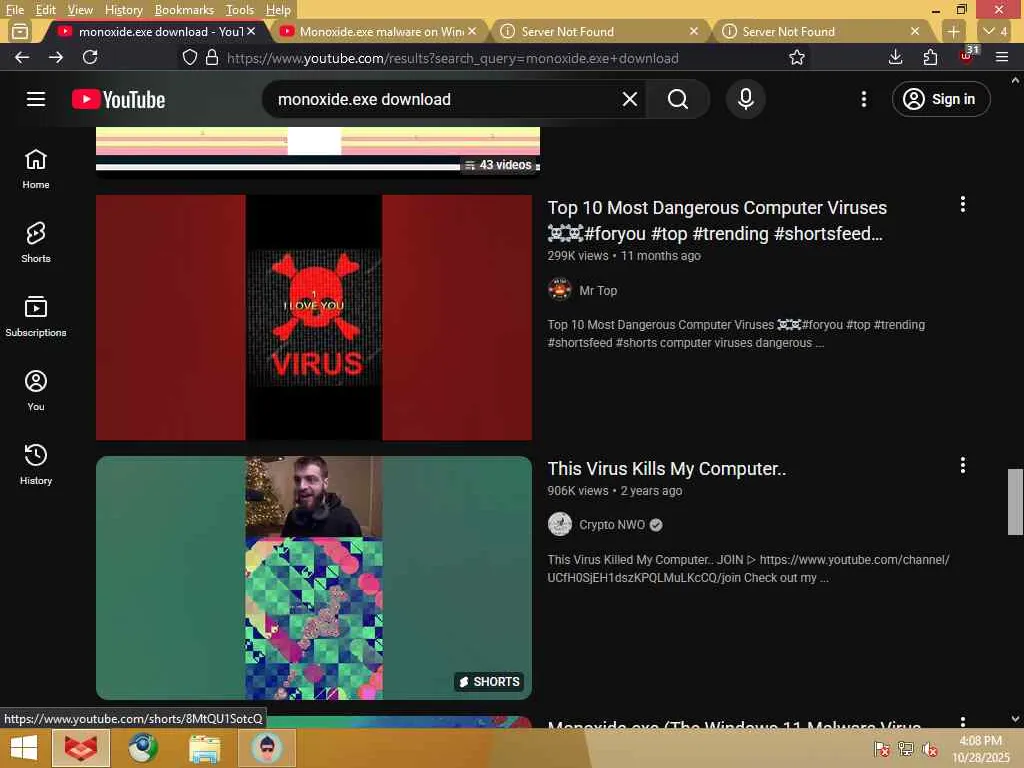Go to Home in the sidebar
The width and height of the screenshot is (1024, 768).
[36, 169]
